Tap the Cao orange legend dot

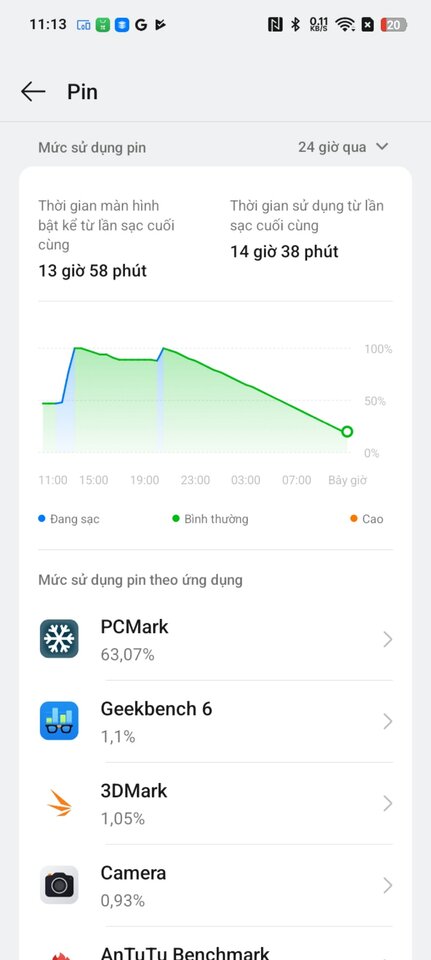(x=353, y=519)
